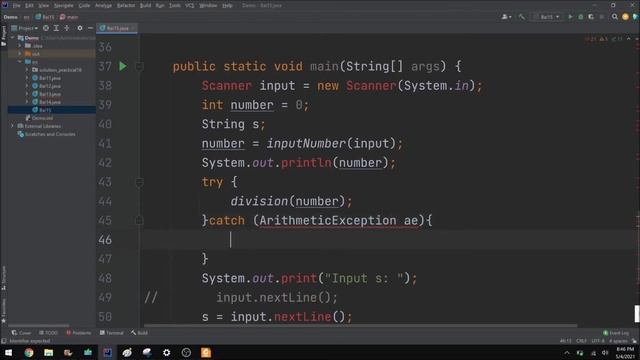Viewport: 640px width, 360px height.
Task: Click the editor horizontal scrollbar
Action: coord(360,326)
